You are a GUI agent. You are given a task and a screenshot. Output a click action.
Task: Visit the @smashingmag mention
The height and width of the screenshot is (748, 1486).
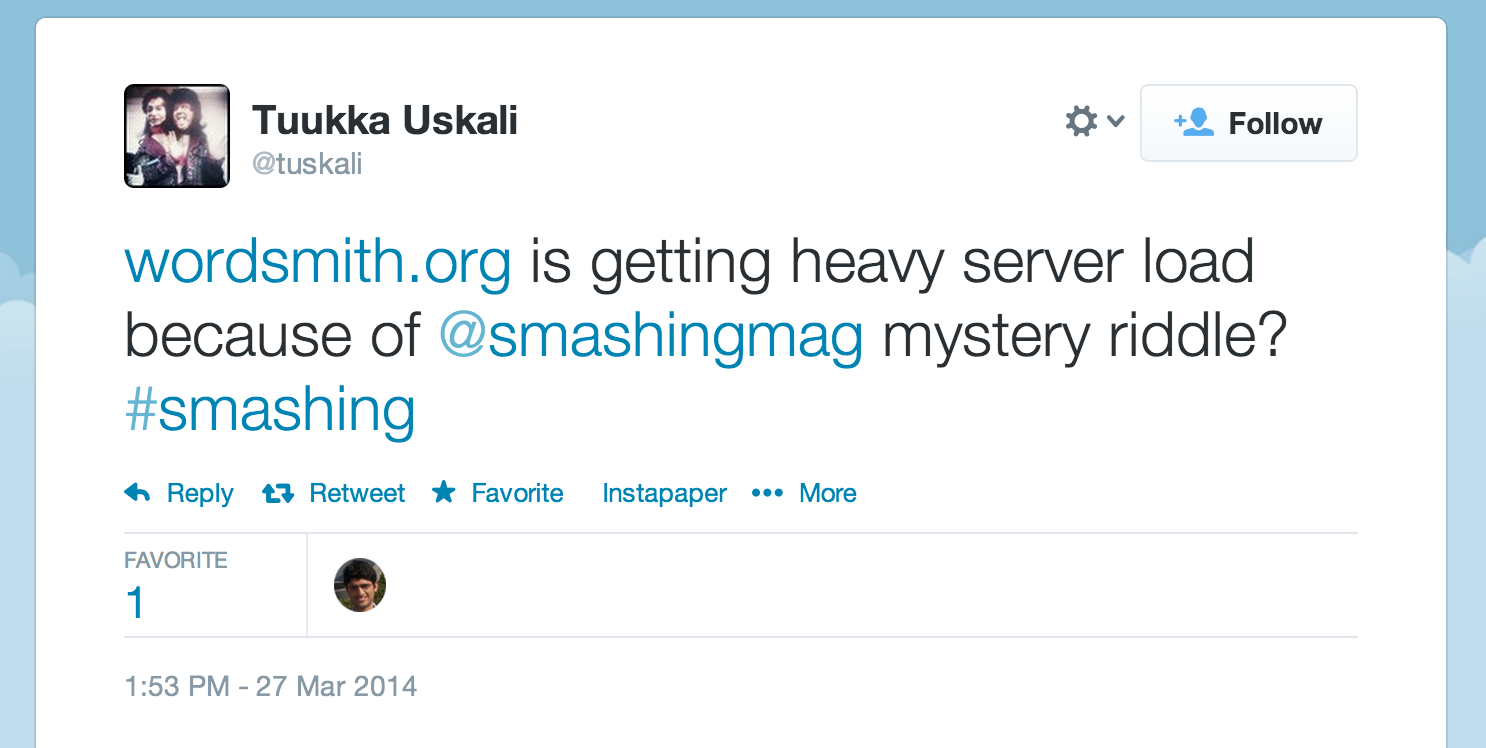pyautogui.click(x=651, y=337)
